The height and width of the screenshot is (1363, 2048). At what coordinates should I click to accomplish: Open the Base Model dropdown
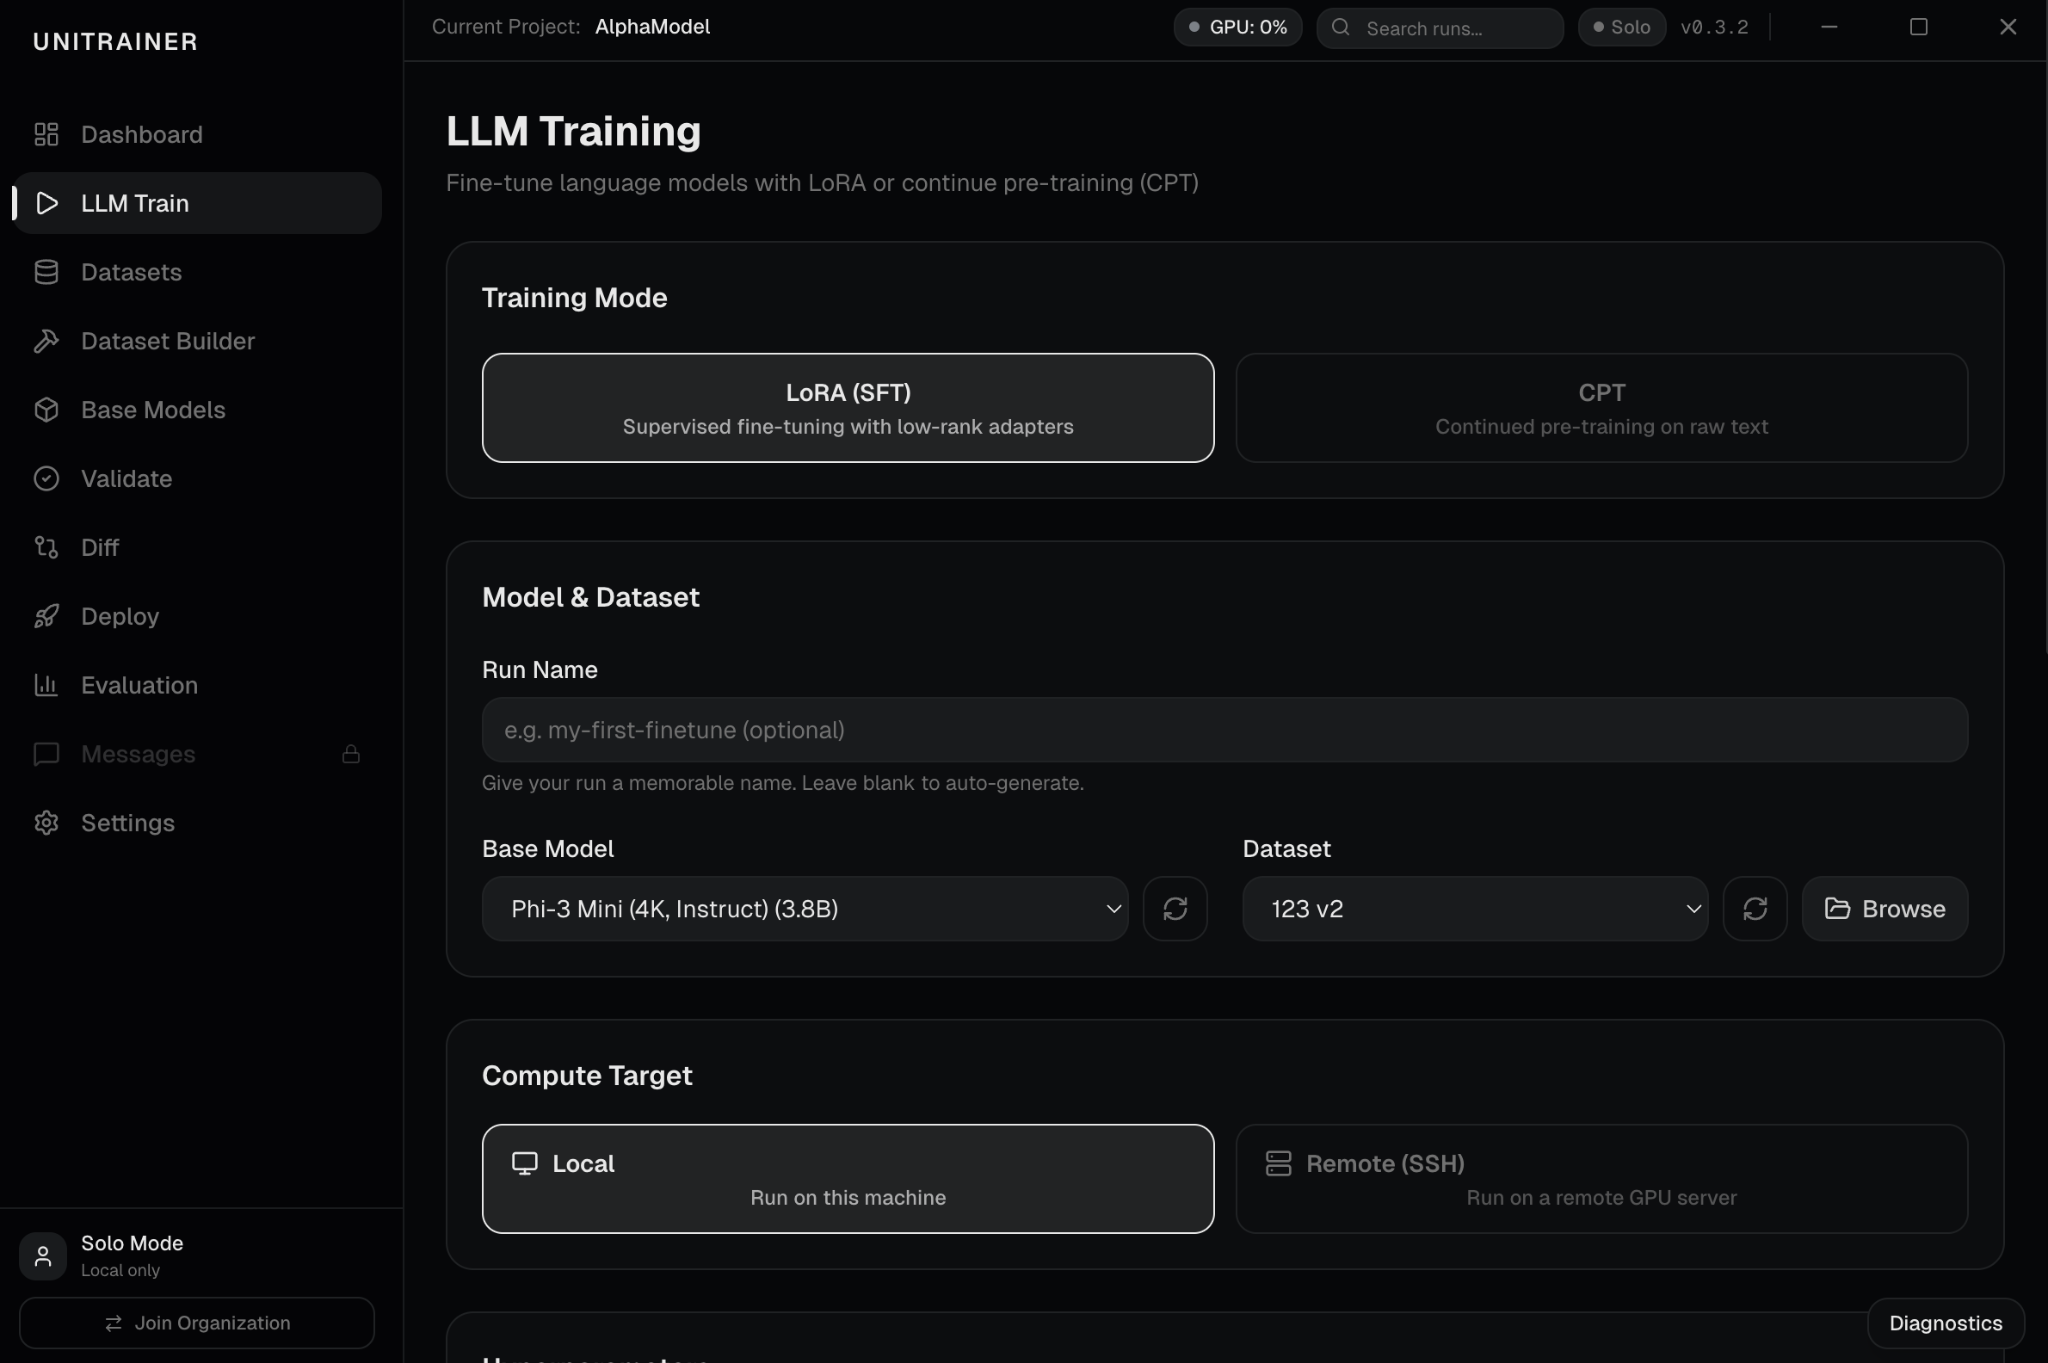click(805, 909)
